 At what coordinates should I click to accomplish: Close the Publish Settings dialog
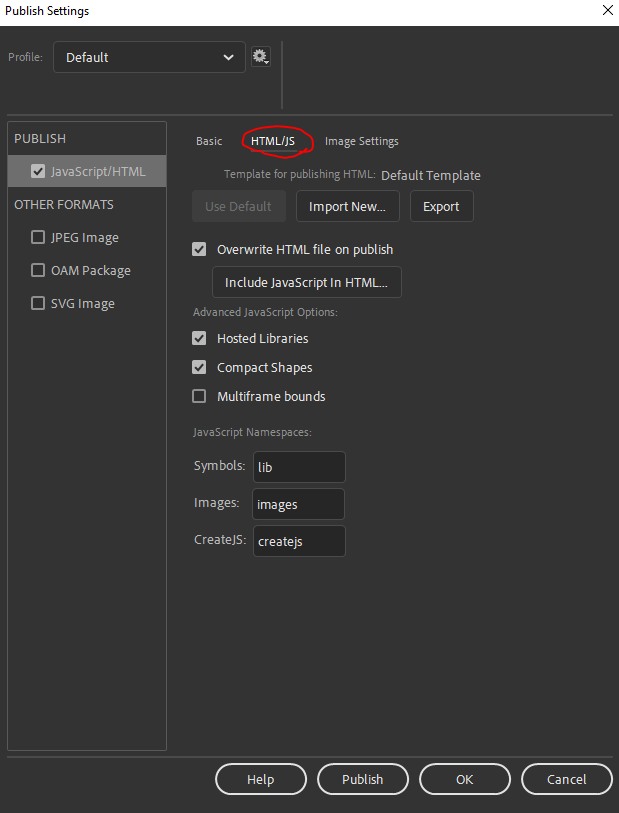coord(606,11)
